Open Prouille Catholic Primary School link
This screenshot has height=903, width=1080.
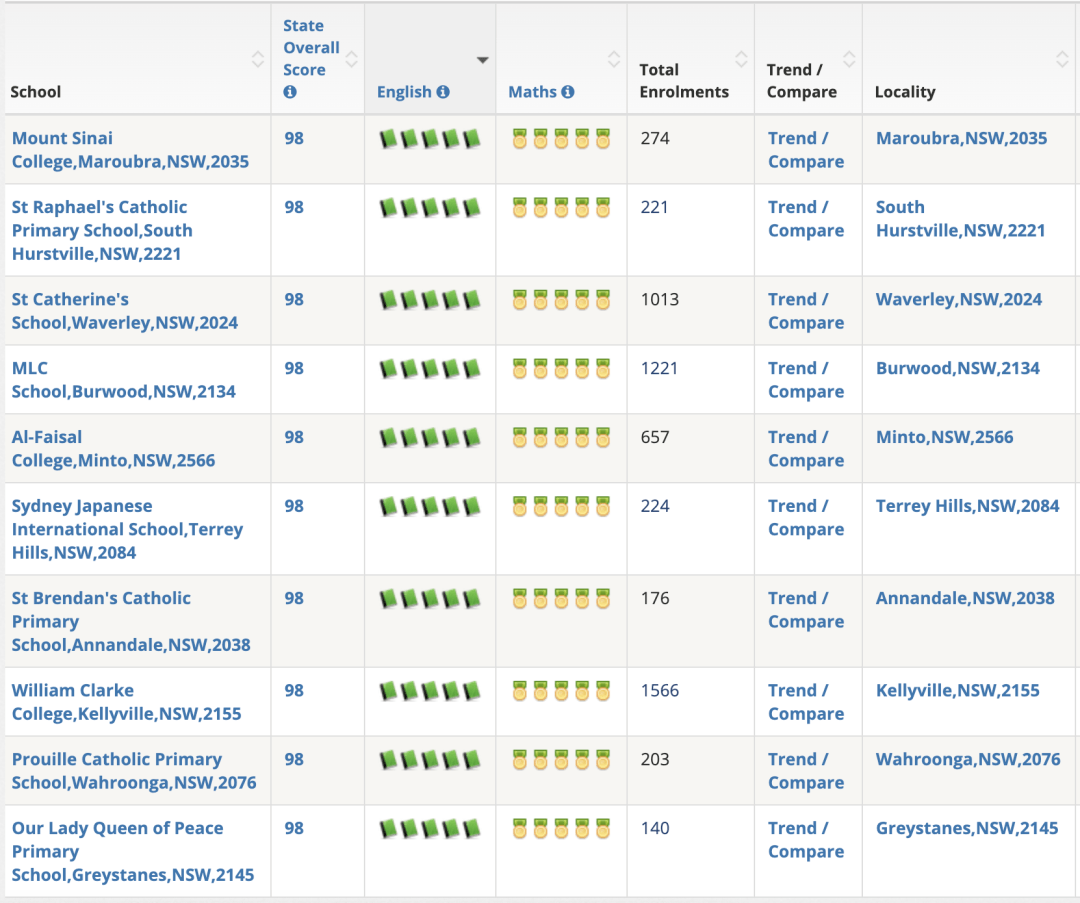pyautogui.click(x=134, y=771)
